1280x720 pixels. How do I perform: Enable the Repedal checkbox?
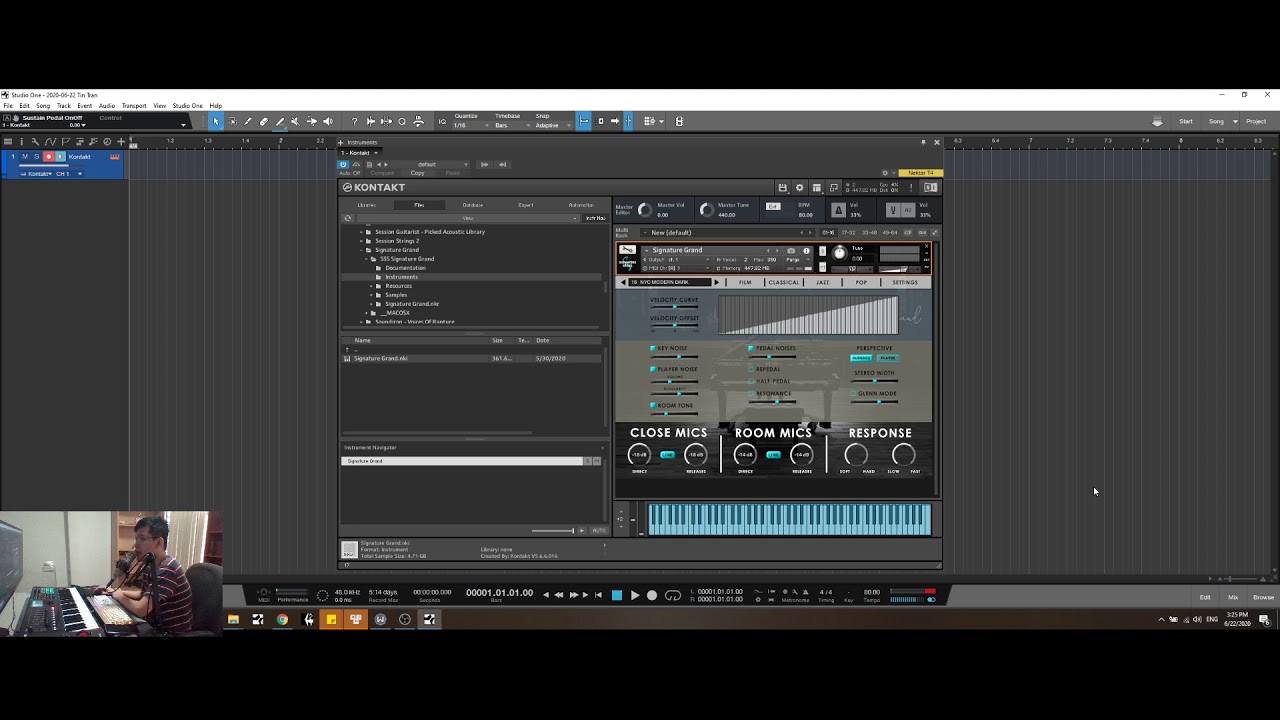point(751,369)
